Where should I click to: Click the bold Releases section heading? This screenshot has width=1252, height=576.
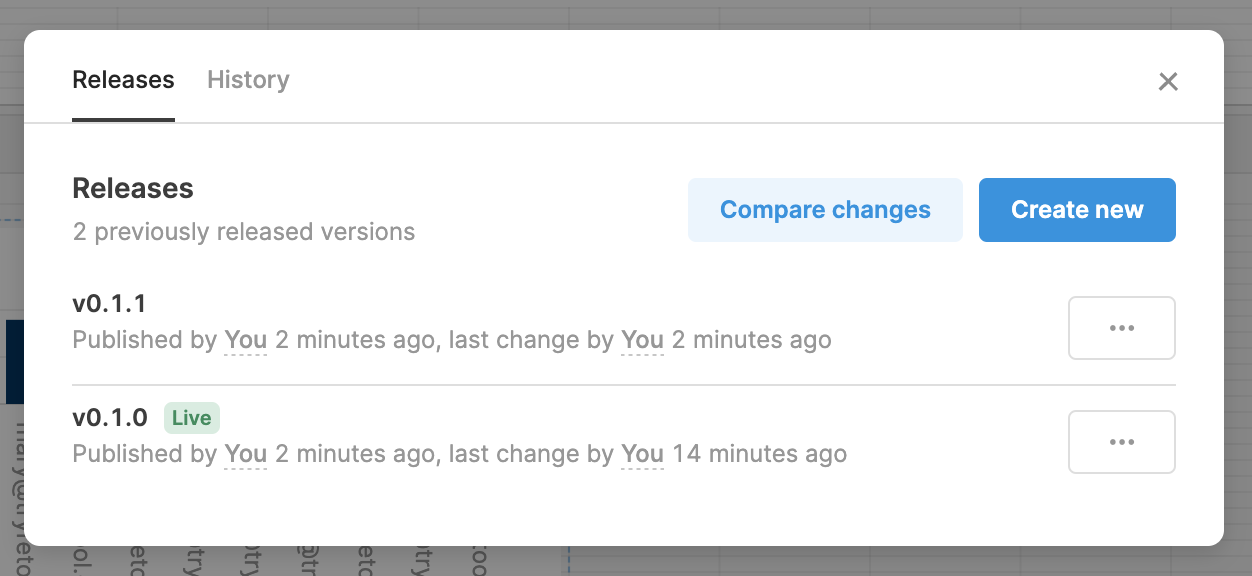coord(133,188)
